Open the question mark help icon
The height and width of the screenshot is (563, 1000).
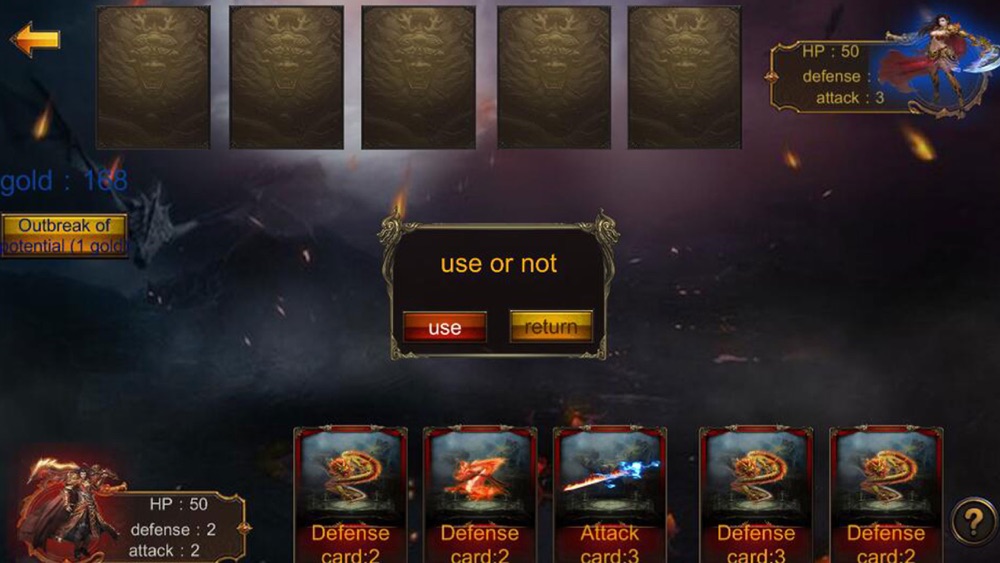[973, 522]
